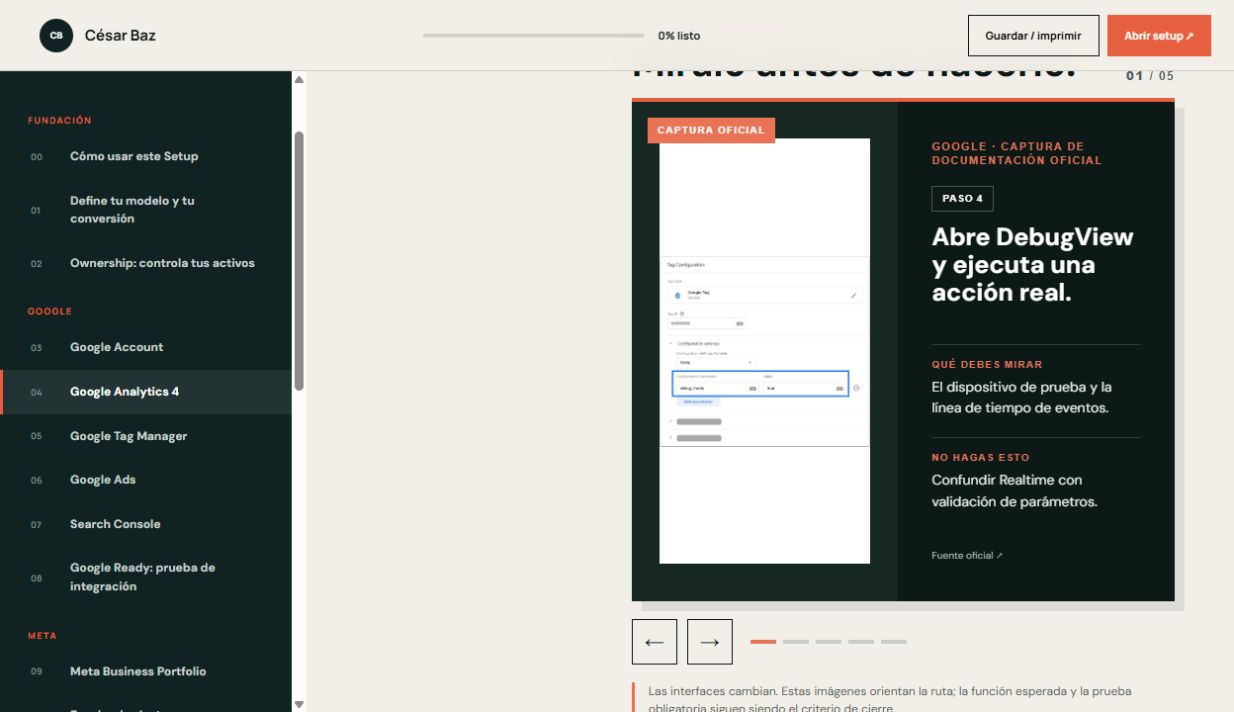The image size is (1234, 712).
Task: Open Define tu modelo y tu conversión
Action: 146,210
